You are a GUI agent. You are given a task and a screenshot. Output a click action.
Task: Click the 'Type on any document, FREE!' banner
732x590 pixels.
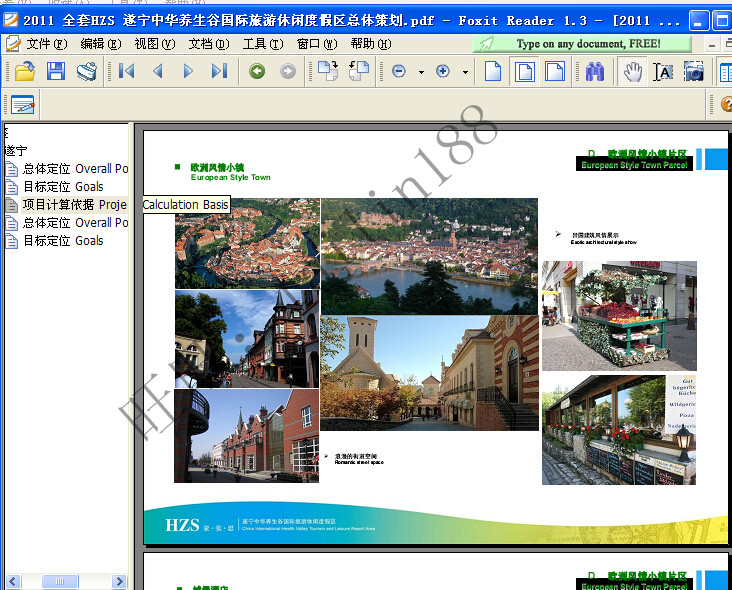click(582, 44)
